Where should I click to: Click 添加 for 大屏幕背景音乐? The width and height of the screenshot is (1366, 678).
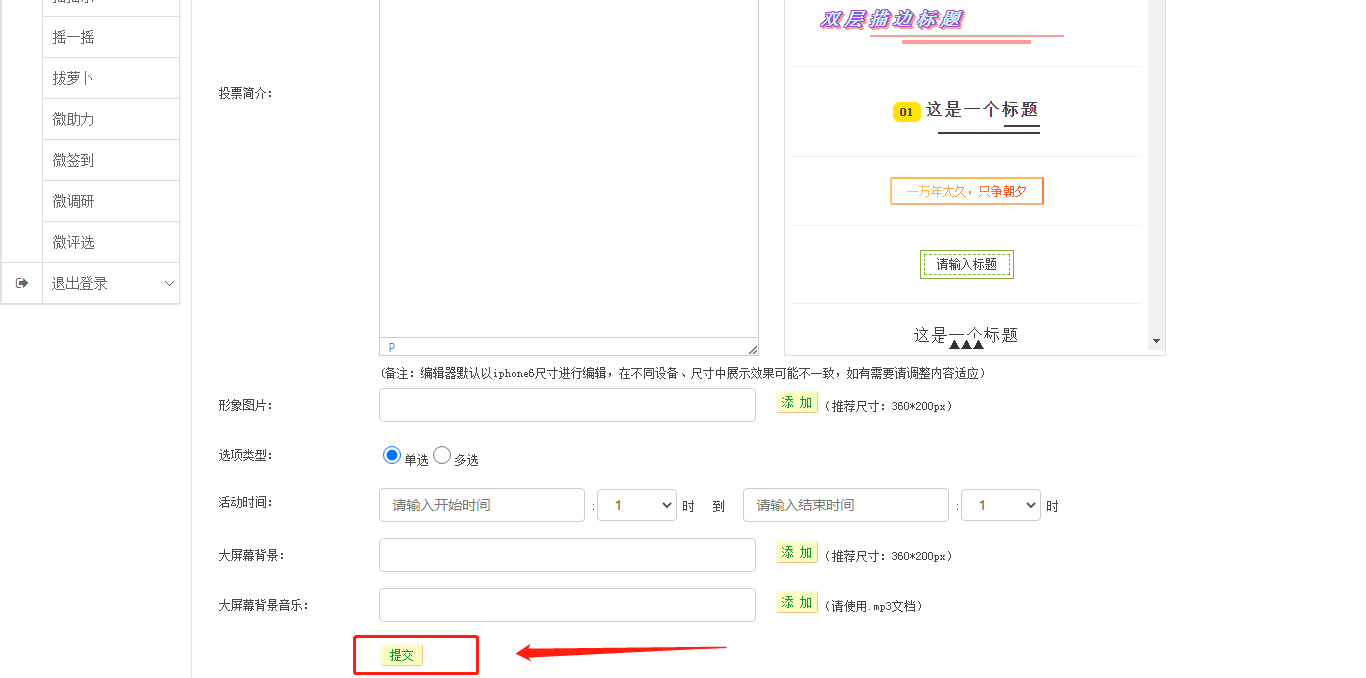tap(797, 603)
